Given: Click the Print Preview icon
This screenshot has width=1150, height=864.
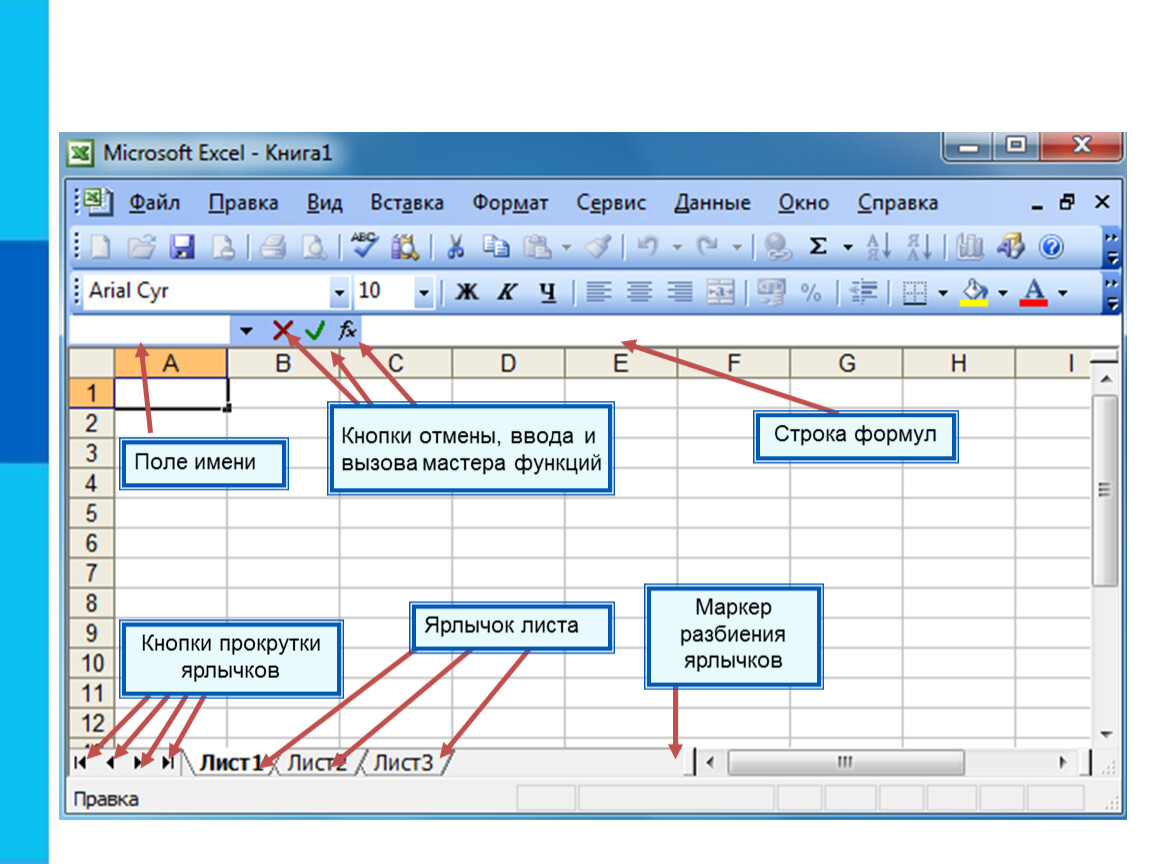Looking at the screenshot, I should (314, 247).
